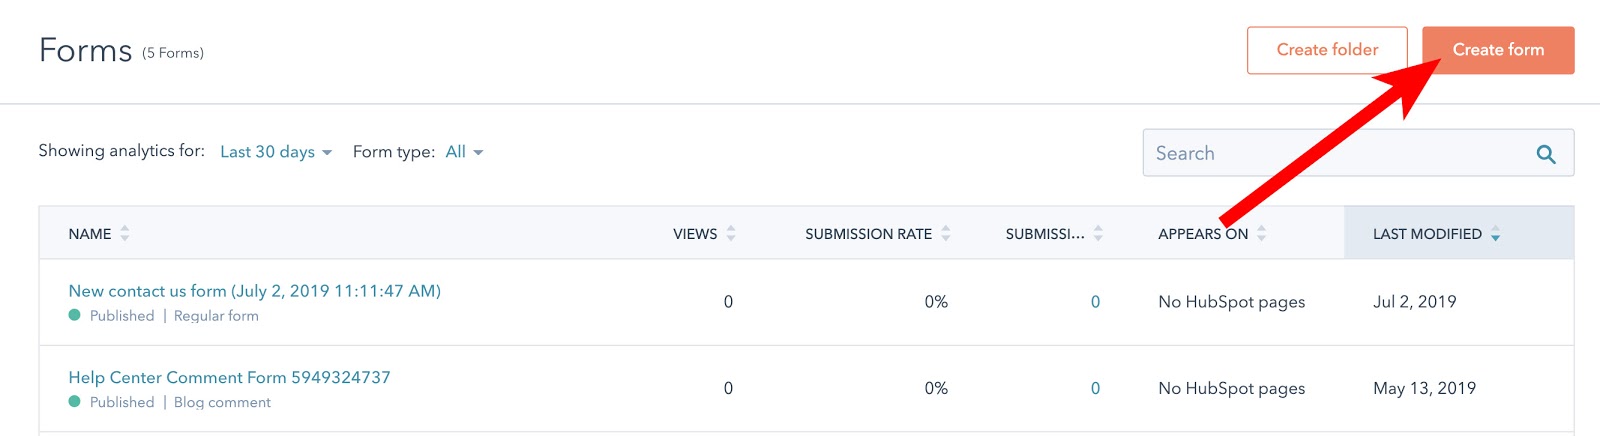This screenshot has height=436, width=1600.
Task: Click the Submission Rate column header
Action: (868, 234)
